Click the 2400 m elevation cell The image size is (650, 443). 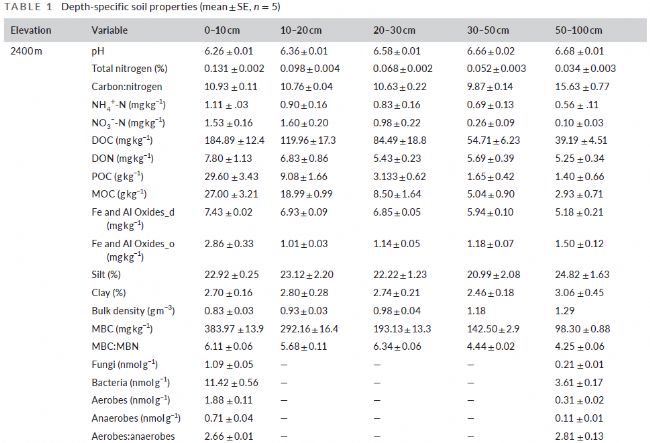click(x=28, y=48)
